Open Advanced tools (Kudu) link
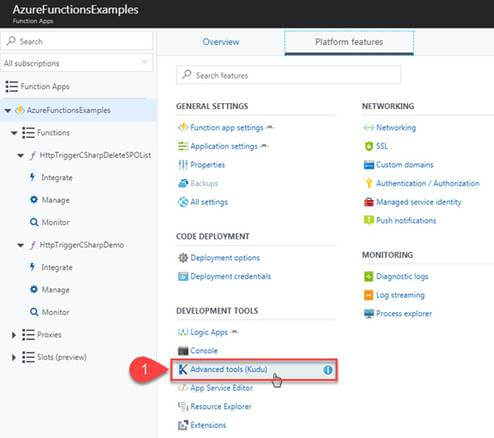This screenshot has width=494, height=438. pyautogui.click(x=229, y=369)
